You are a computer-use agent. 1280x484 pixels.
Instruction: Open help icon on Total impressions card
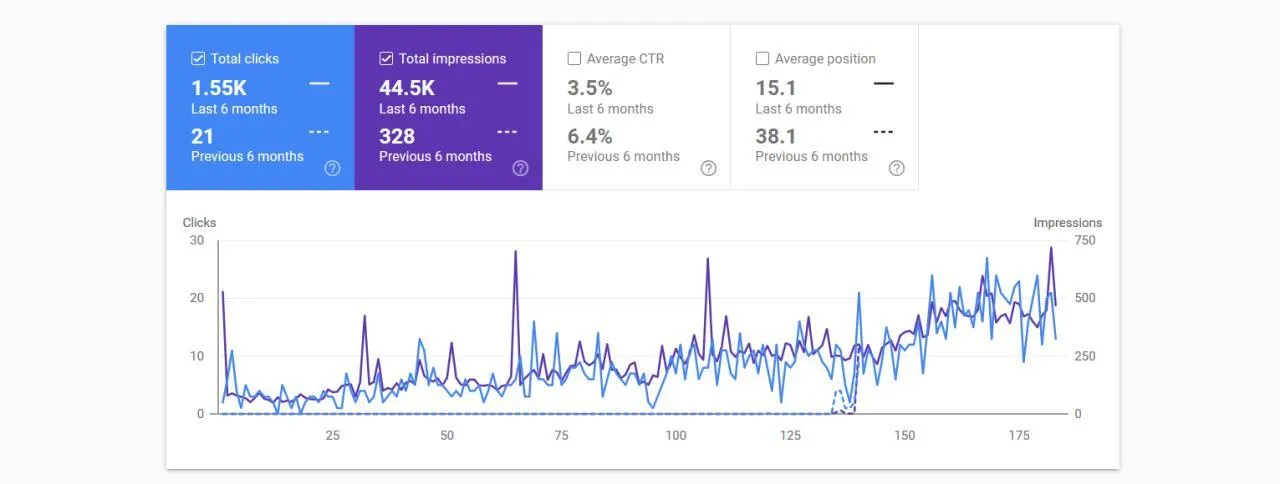[521, 168]
